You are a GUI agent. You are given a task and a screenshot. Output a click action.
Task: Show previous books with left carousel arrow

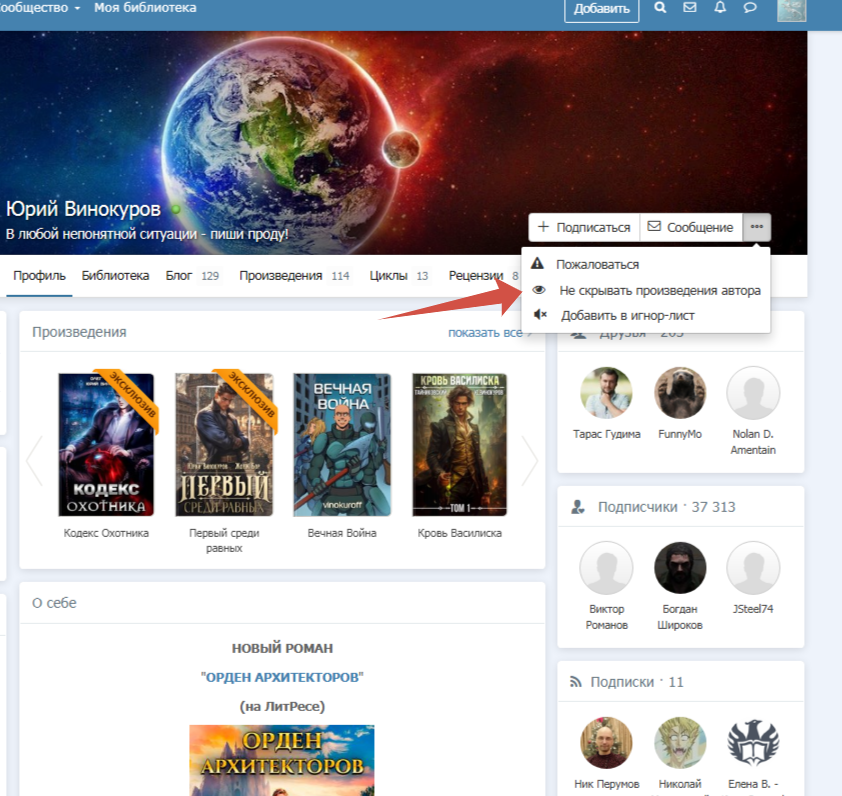tap(35, 461)
